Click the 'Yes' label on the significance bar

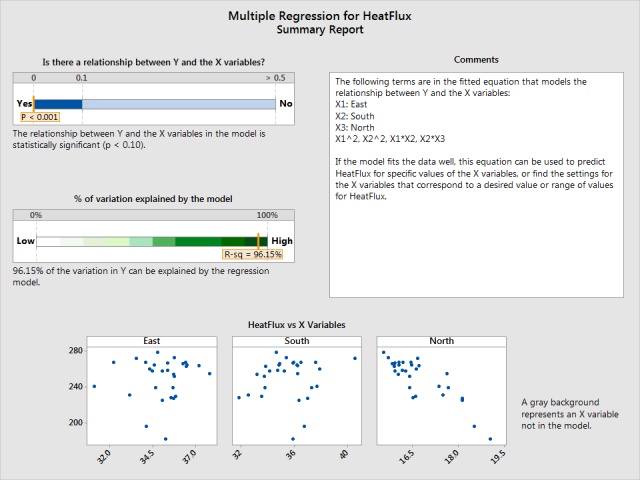pos(25,103)
